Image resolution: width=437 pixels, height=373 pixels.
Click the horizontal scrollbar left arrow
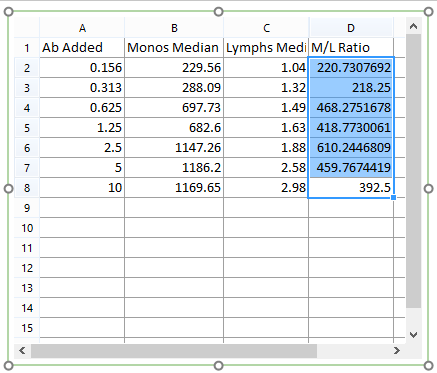point(22,350)
